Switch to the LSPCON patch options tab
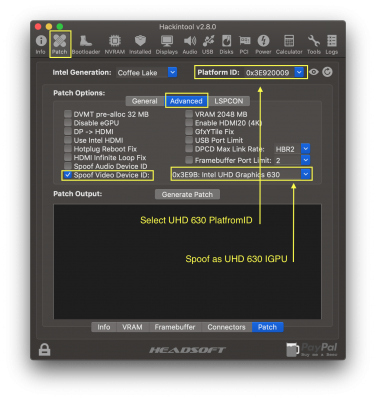376x400 pixels. [x=228, y=101]
